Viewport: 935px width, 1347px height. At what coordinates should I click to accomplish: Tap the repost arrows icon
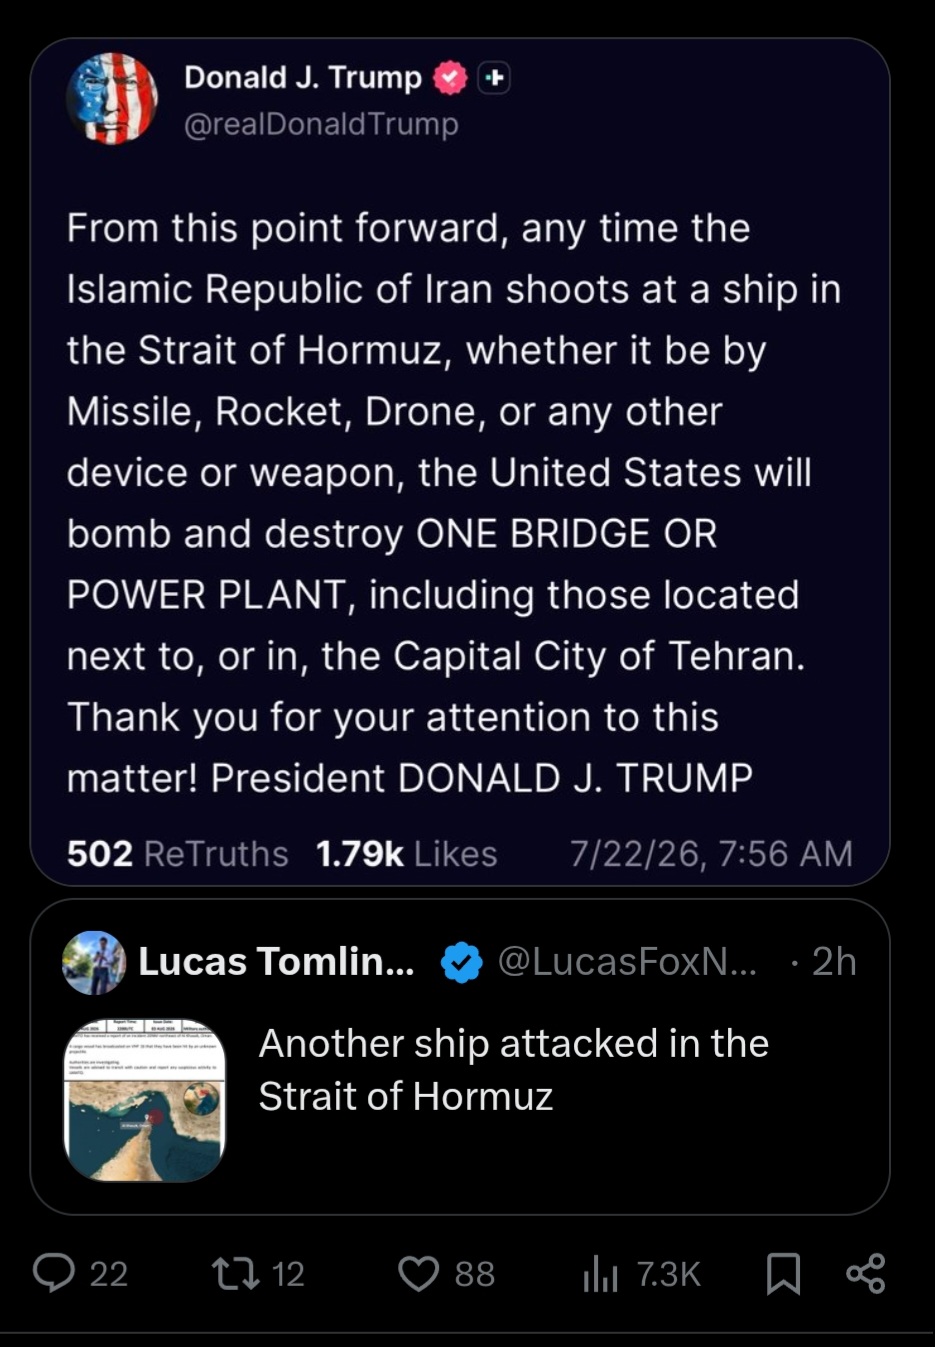(236, 1273)
